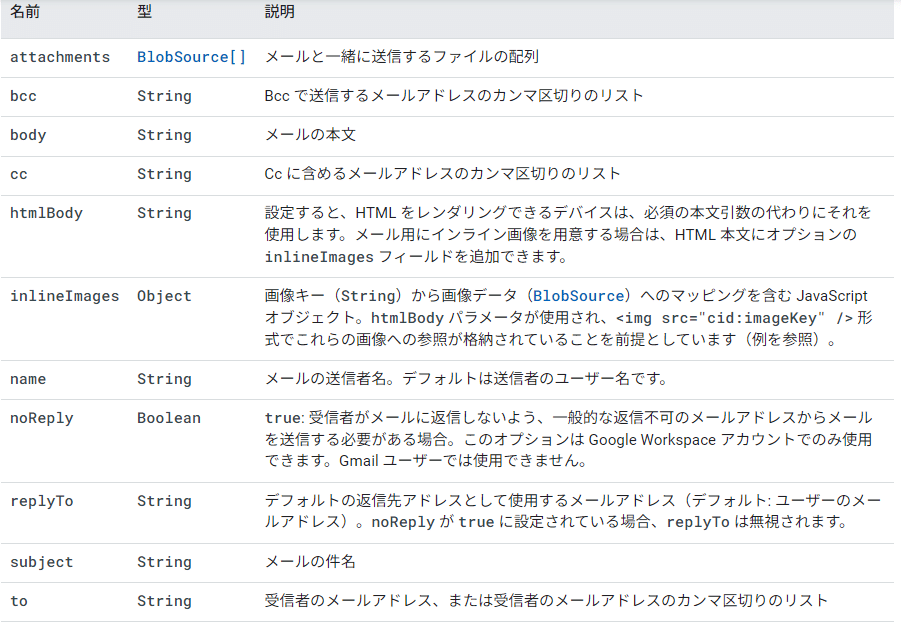The height and width of the screenshot is (629, 901).
Task: Select the cc parameter name
Action: [18, 174]
